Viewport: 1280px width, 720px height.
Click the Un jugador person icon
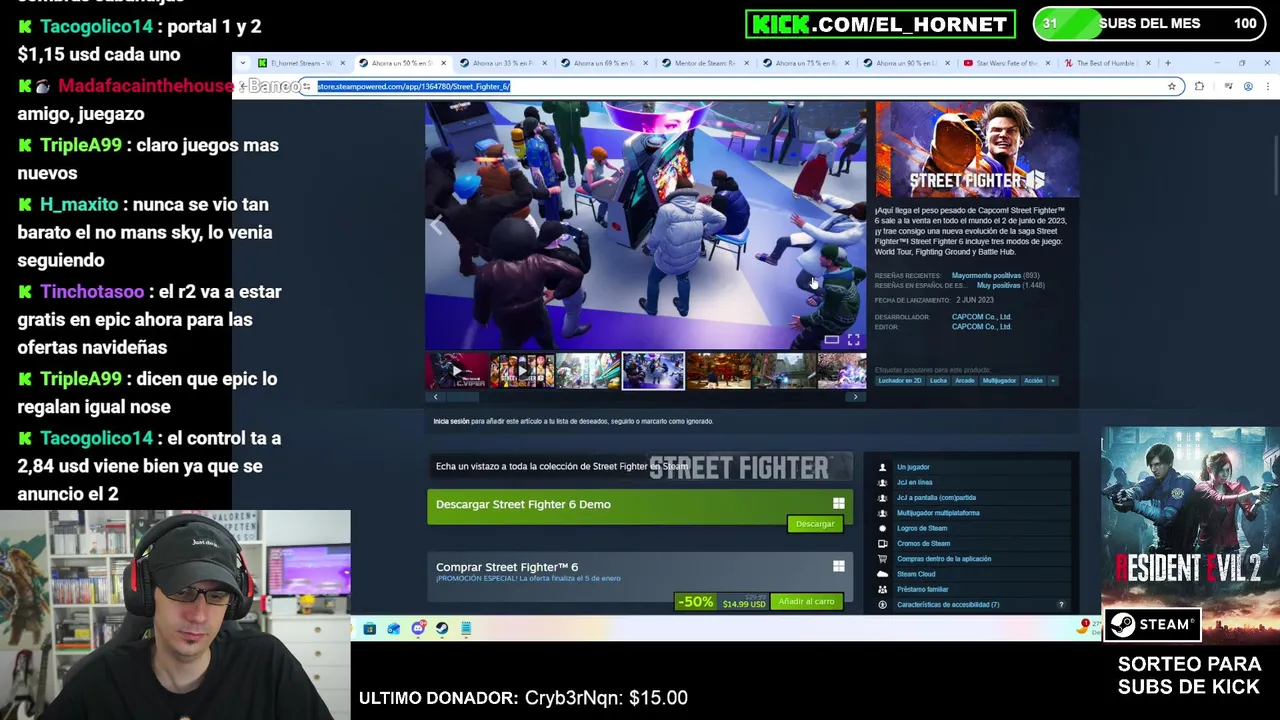(x=882, y=467)
